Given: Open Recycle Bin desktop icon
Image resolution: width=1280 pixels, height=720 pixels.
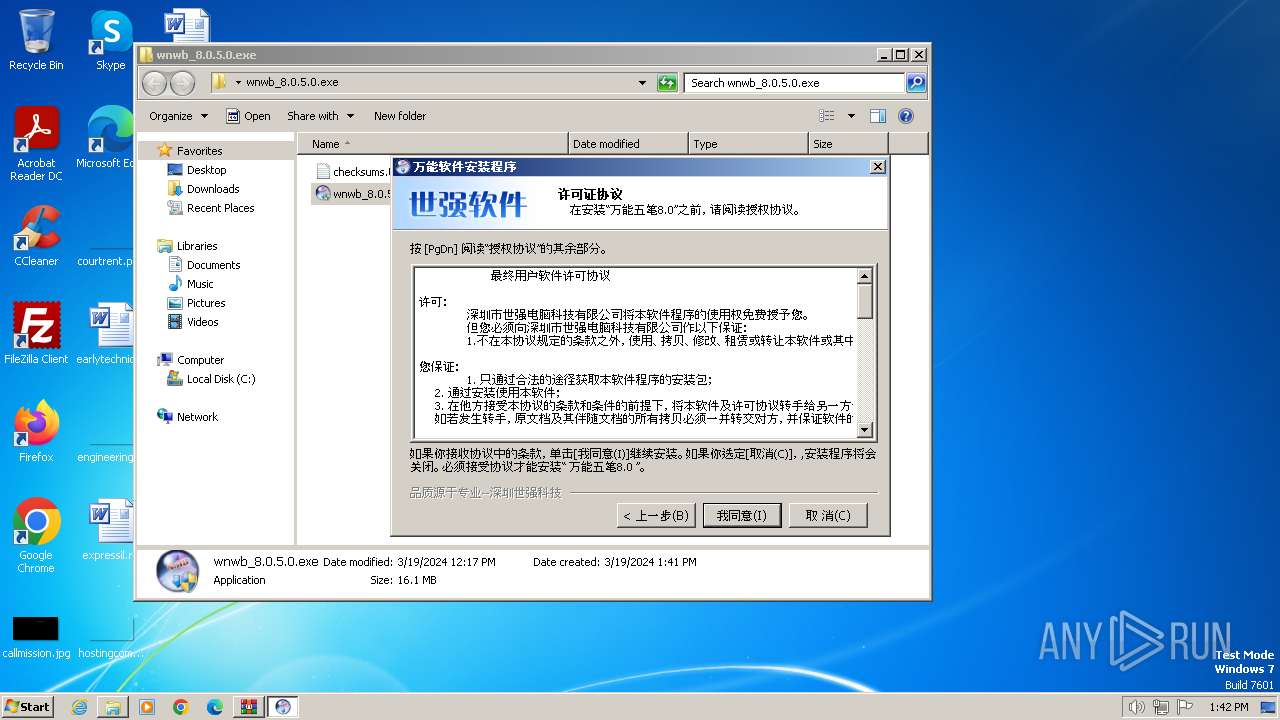Looking at the screenshot, I should 36,40.
